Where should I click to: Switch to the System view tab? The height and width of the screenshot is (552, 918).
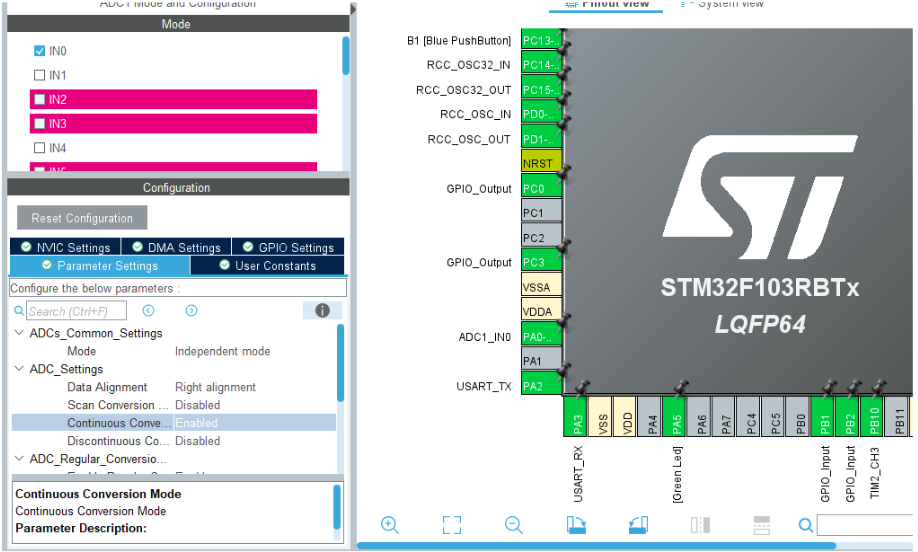click(x=723, y=4)
